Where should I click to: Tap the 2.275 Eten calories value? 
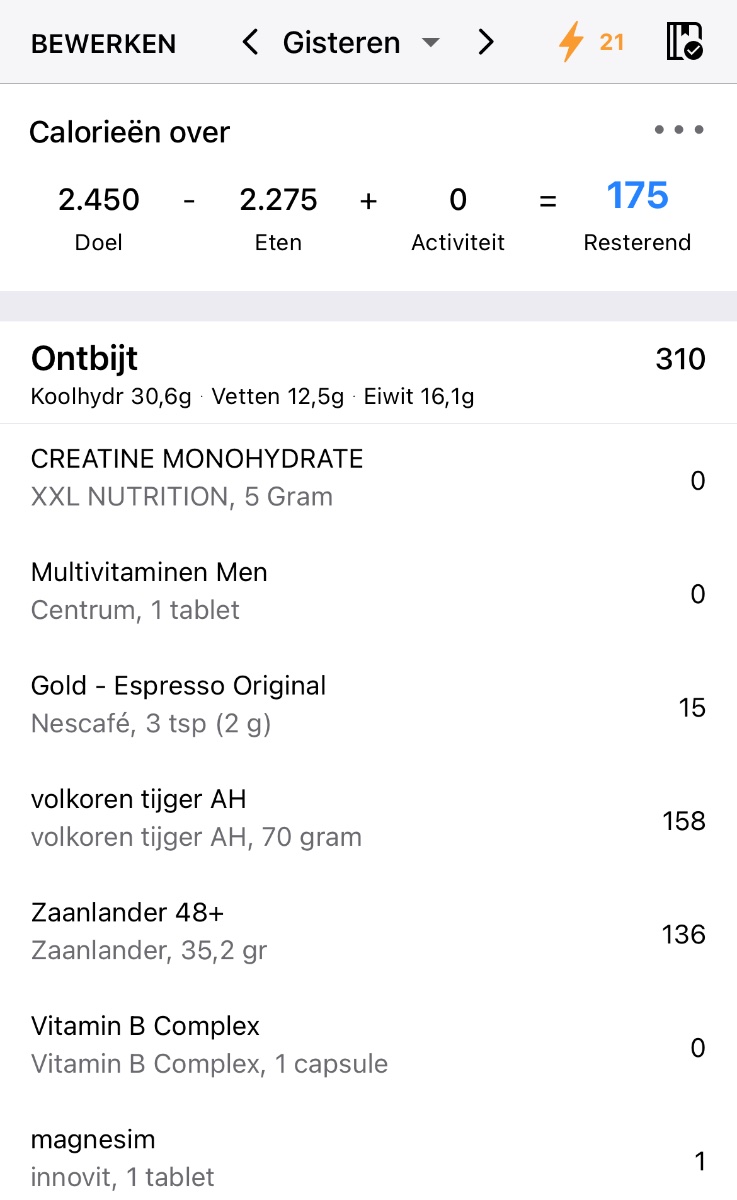[x=278, y=200]
